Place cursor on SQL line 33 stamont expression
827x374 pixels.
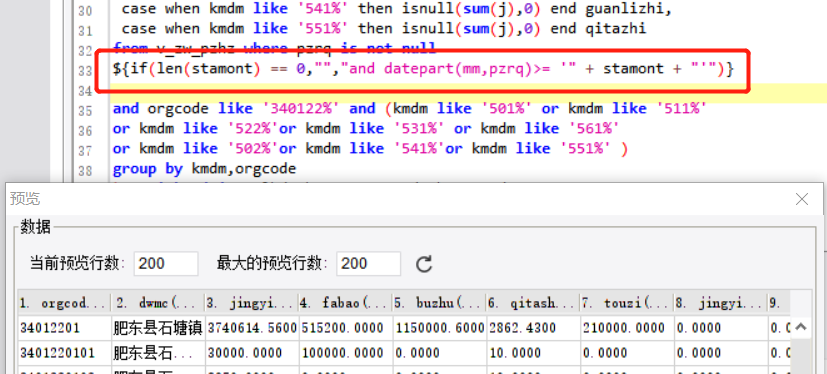point(423,69)
